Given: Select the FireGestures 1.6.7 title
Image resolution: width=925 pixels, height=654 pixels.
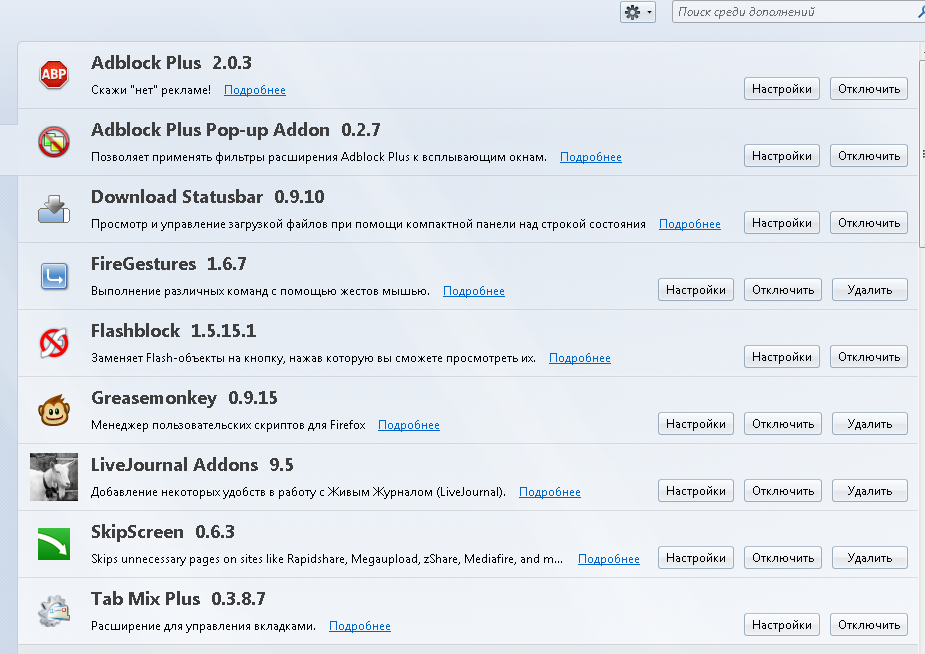Looking at the screenshot, I should 169,264.
